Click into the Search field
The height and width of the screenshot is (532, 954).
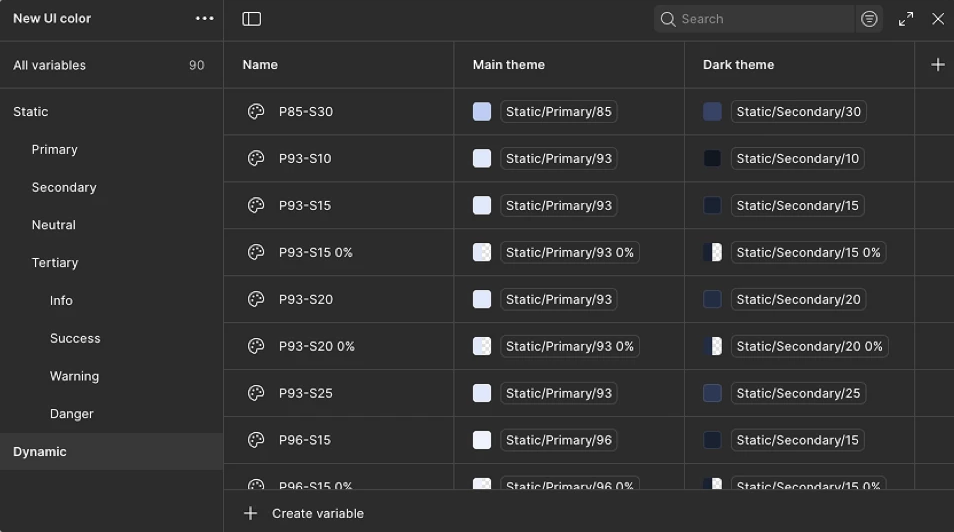[762, 19]
